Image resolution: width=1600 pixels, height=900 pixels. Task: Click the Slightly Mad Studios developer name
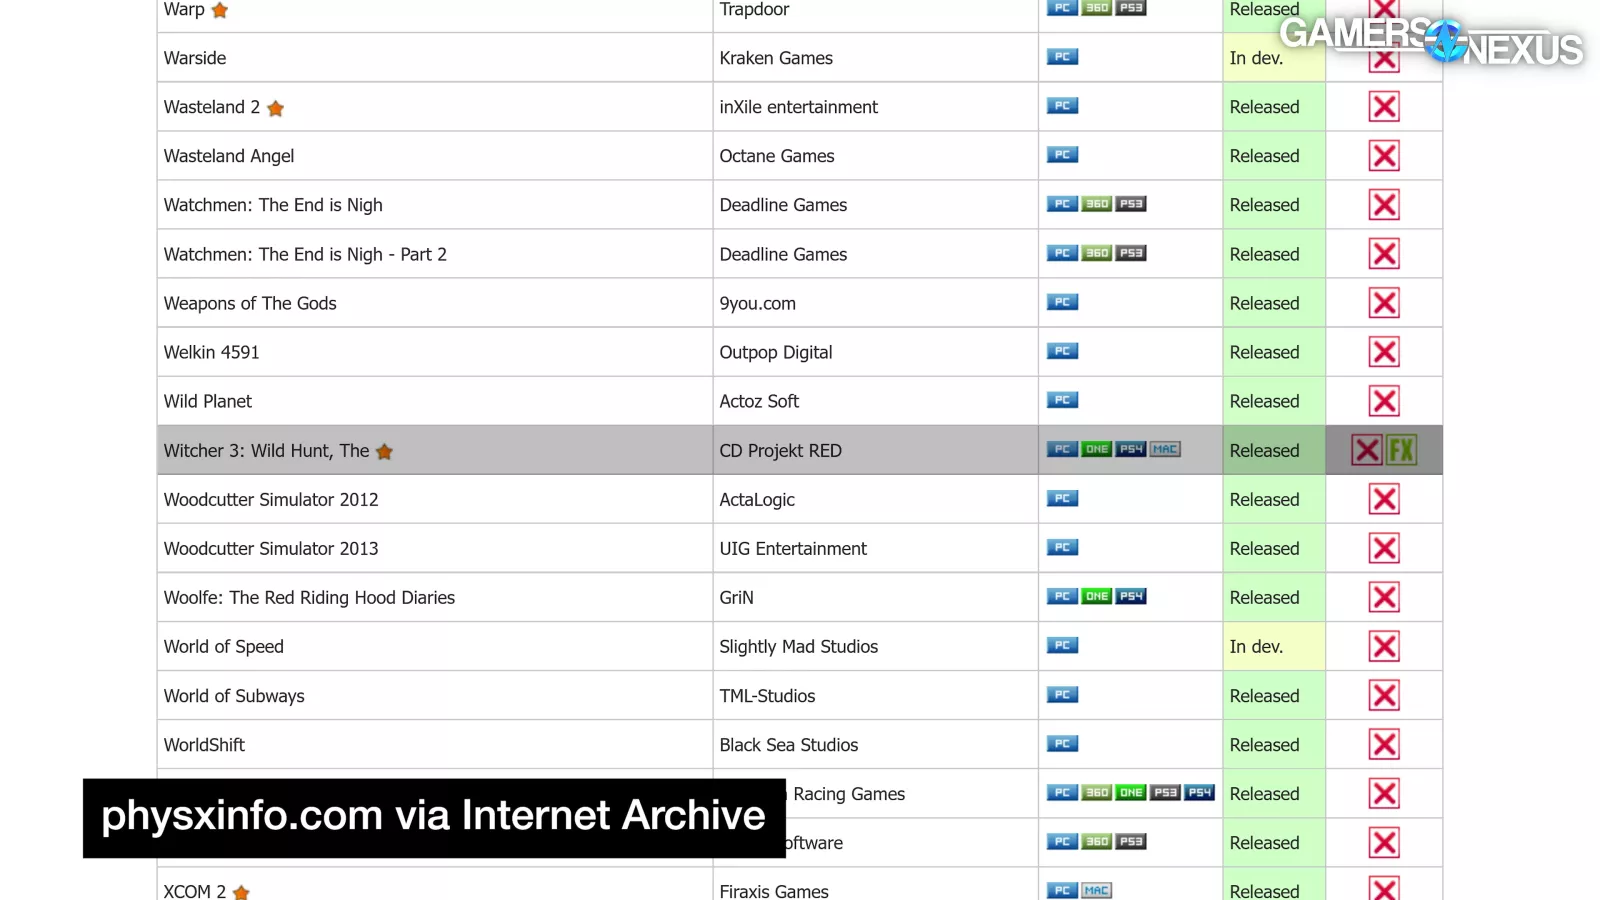pos(798,647)
